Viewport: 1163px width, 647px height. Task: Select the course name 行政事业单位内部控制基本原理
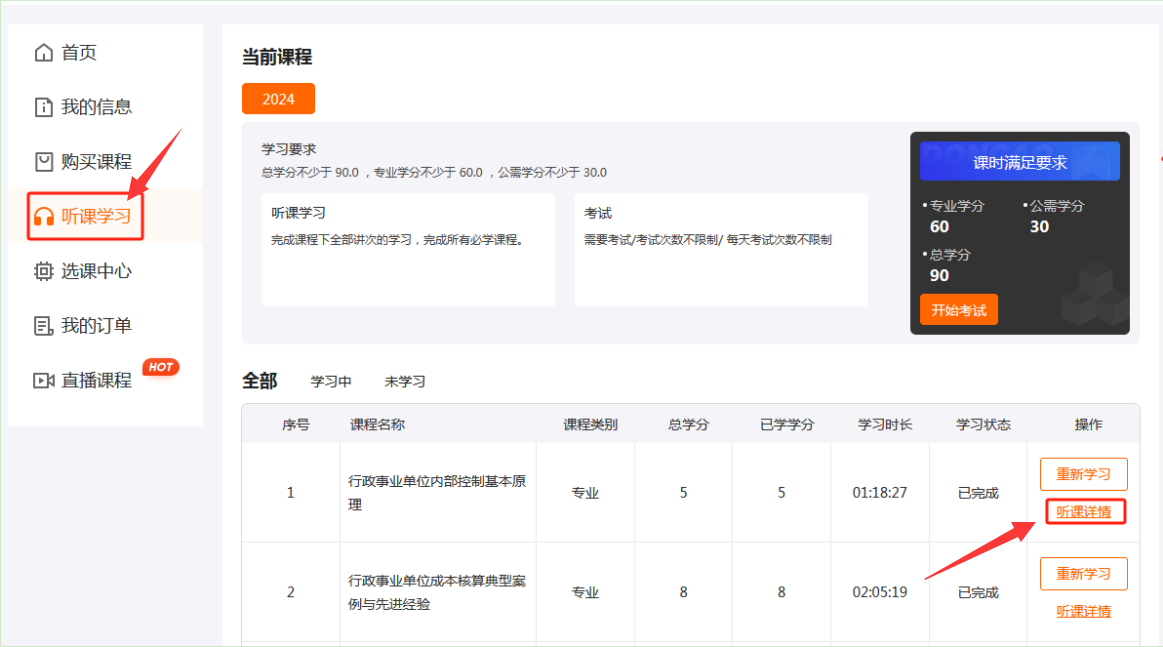click(x=437, y=491)
